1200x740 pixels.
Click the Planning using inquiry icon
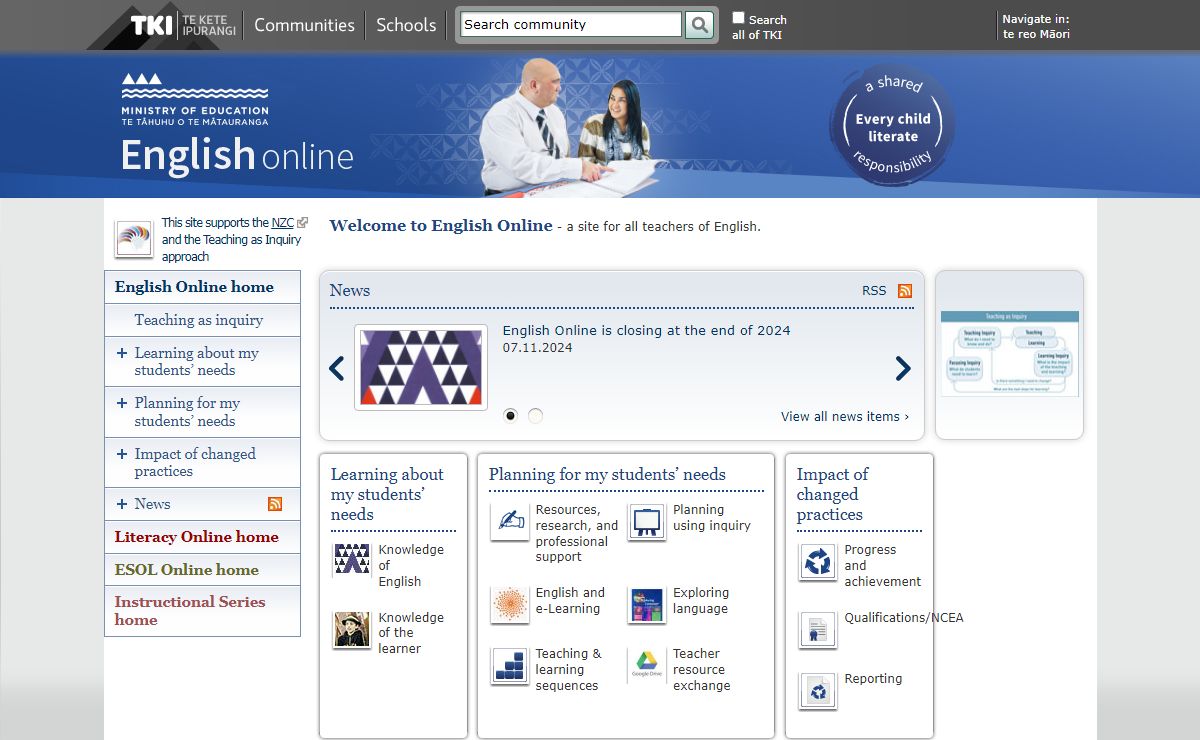point(647,521)
